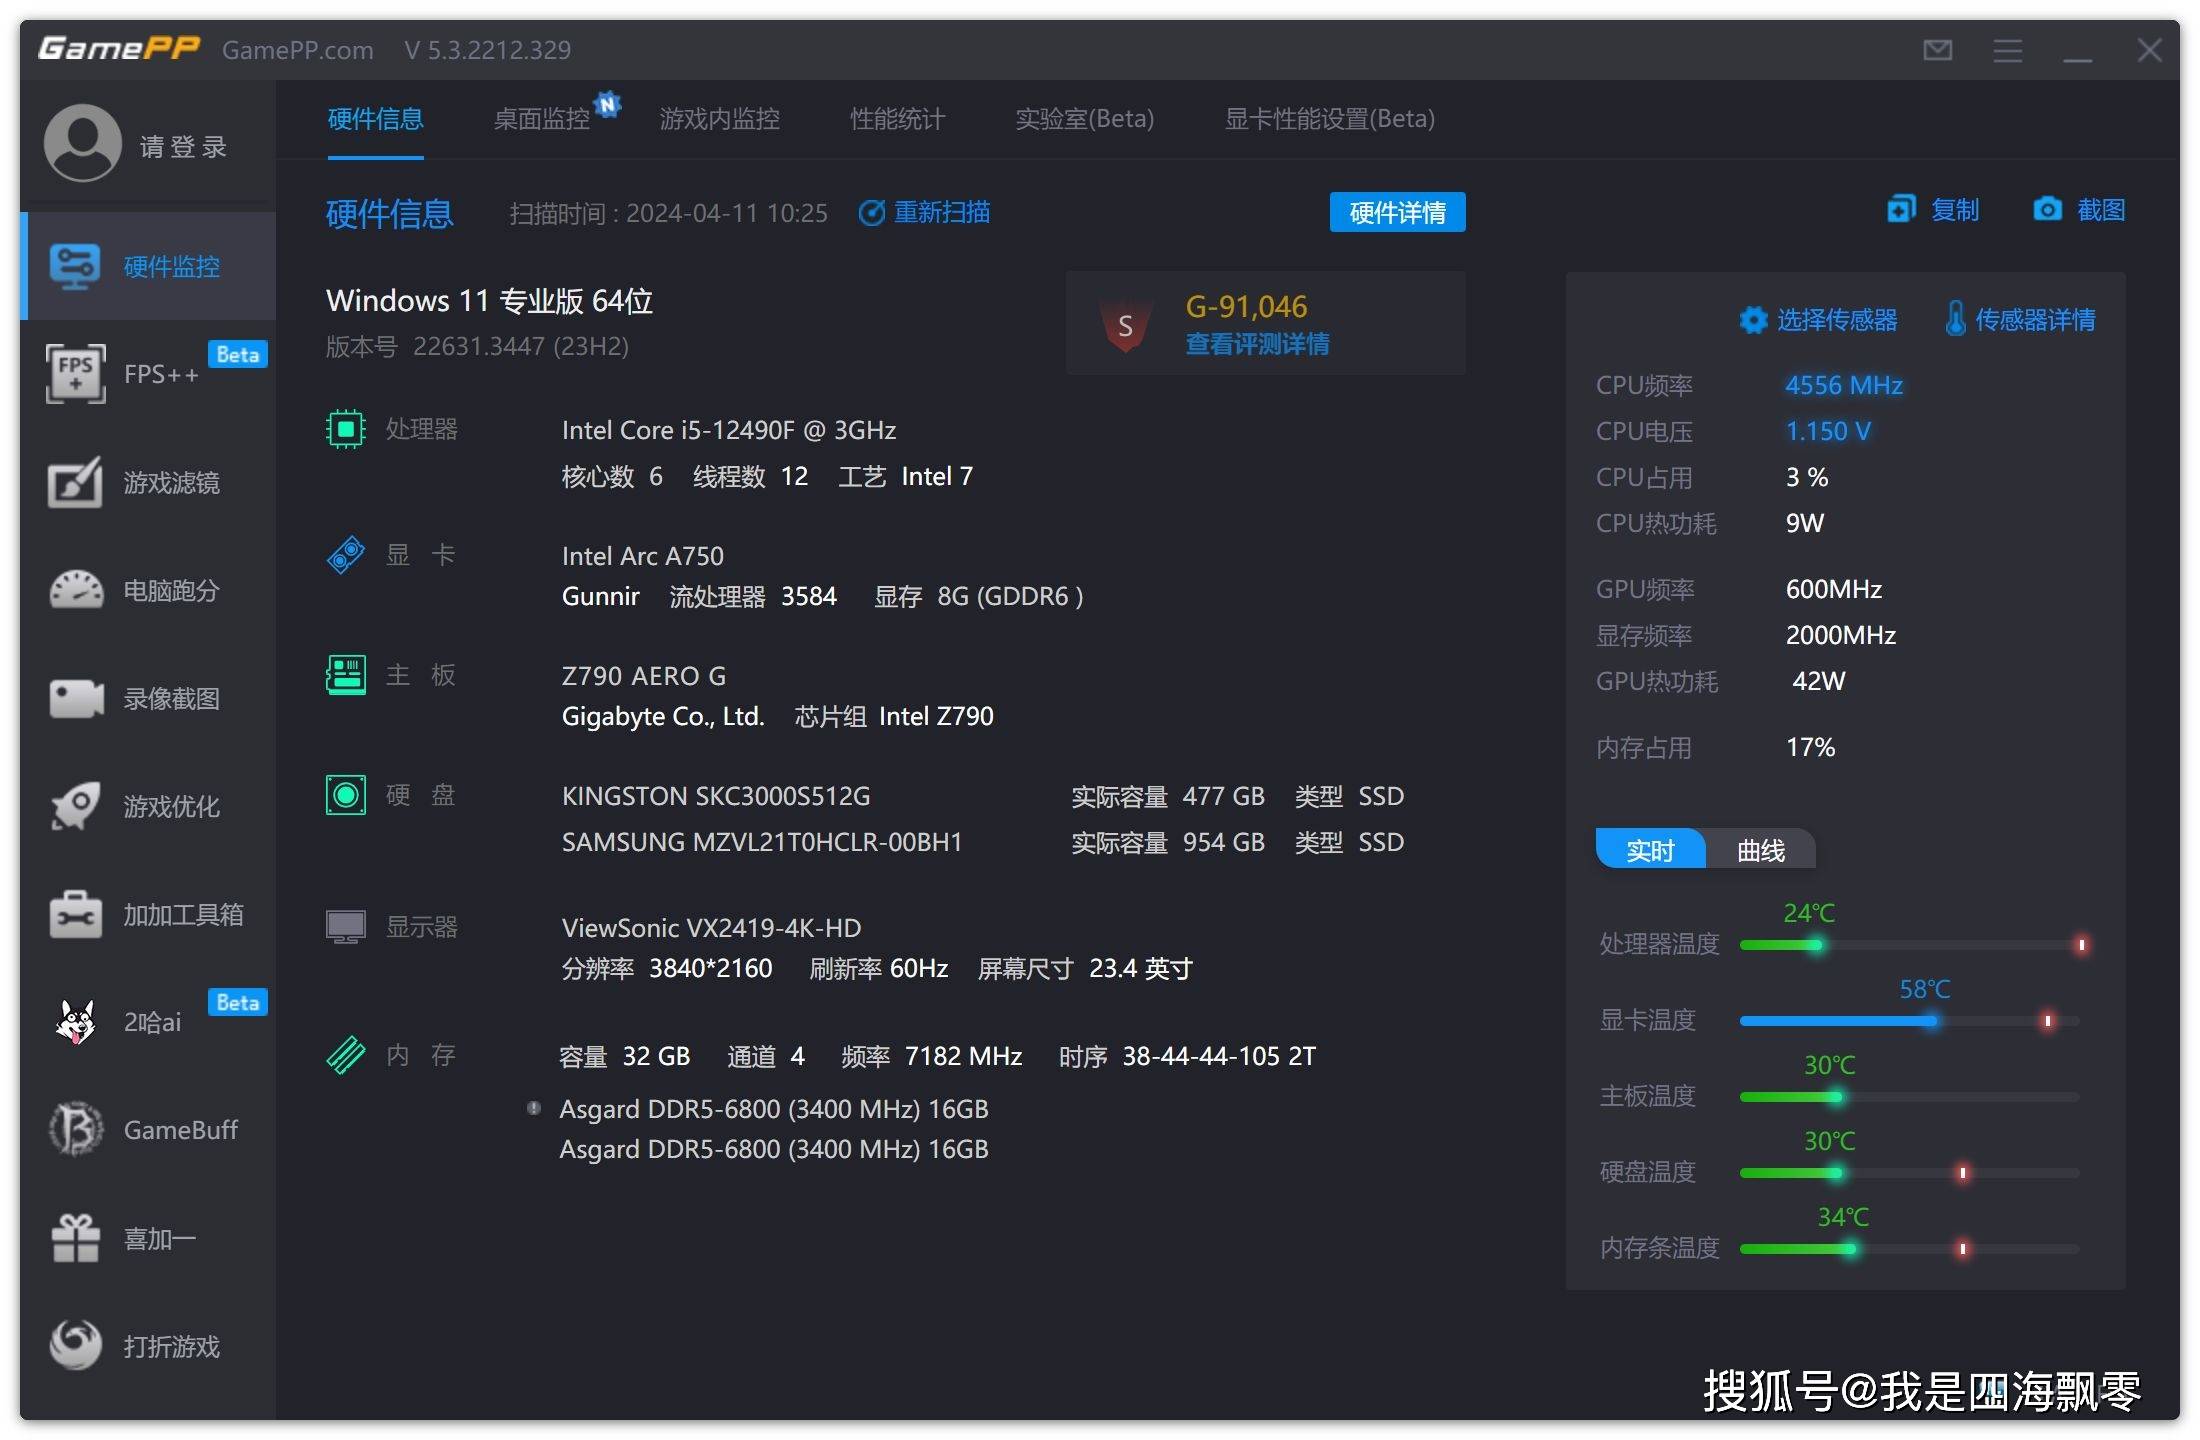Click the 4556 MHz CPU frequency value
This screenshot has width=2200, height=1440.
(x=1844, y=385)
